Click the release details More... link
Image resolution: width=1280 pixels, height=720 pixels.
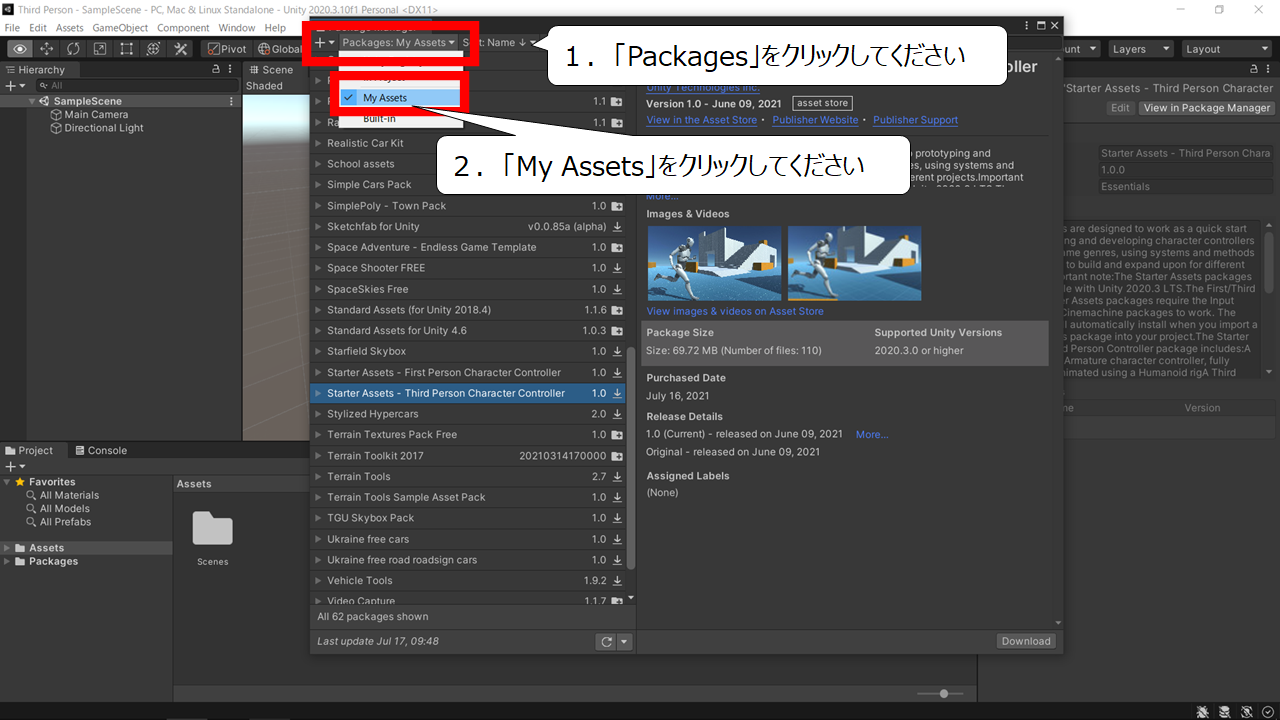pos(872,435)
